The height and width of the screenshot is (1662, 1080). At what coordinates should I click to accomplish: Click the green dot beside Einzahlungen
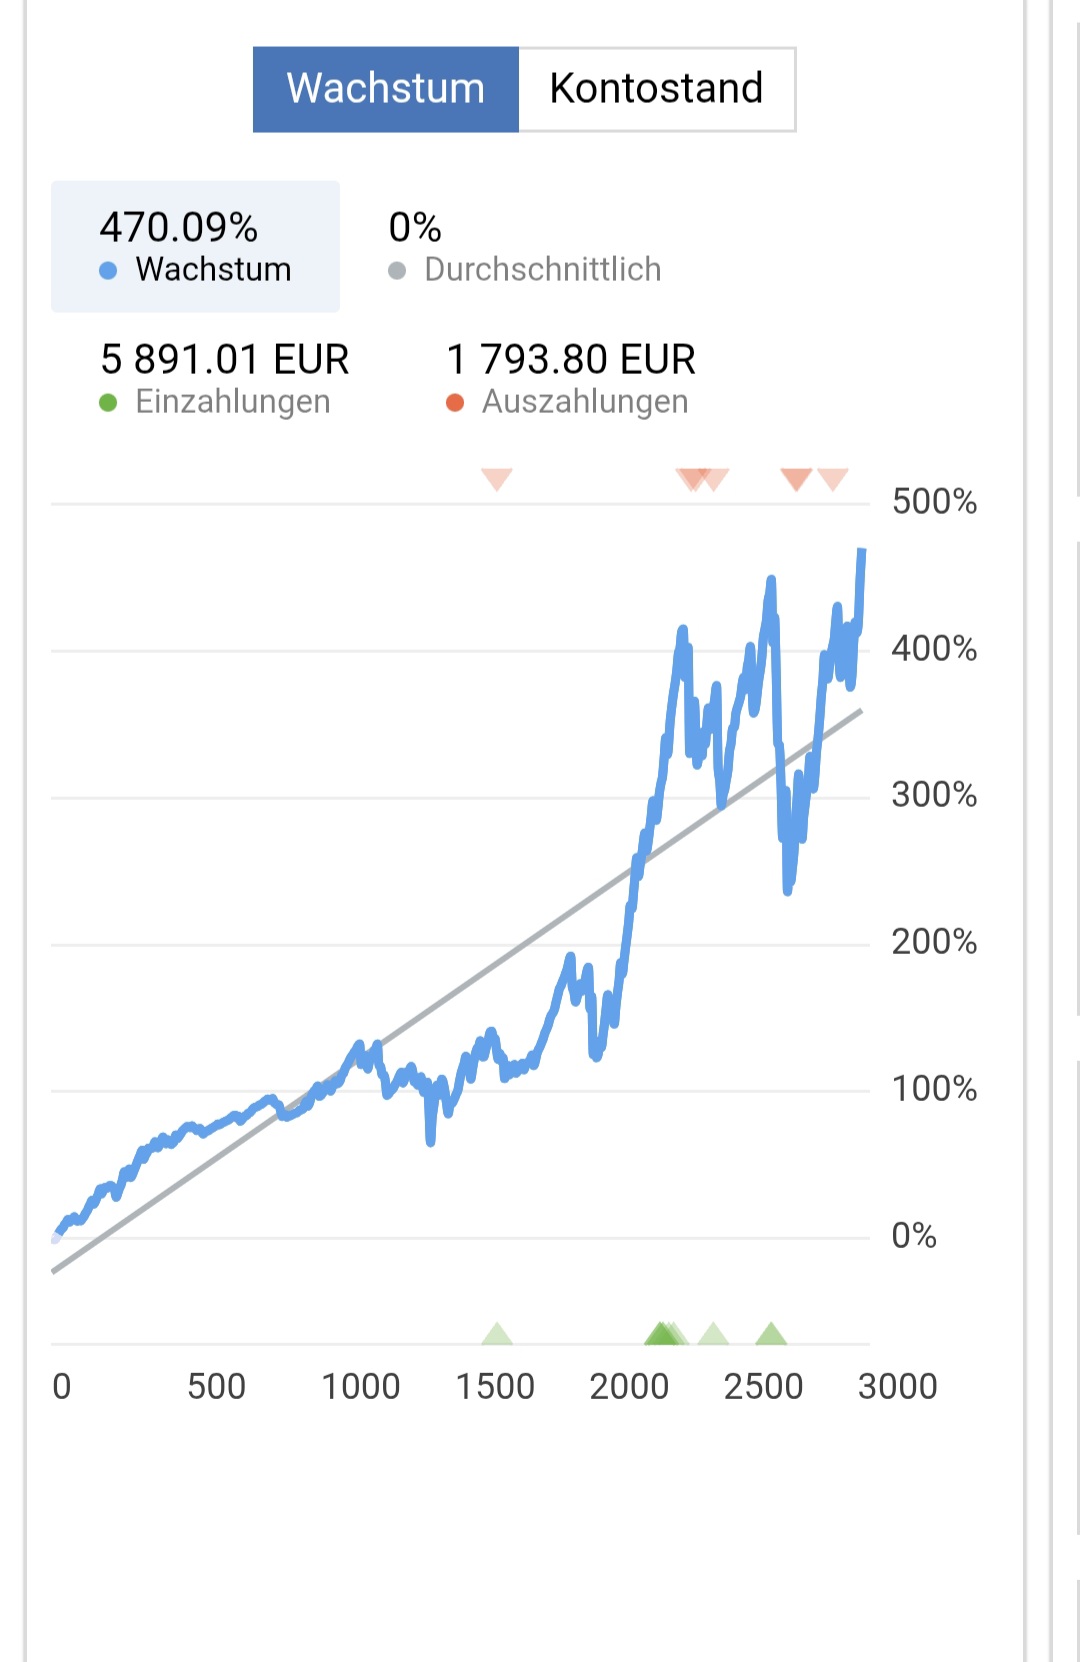coord(108,402)
